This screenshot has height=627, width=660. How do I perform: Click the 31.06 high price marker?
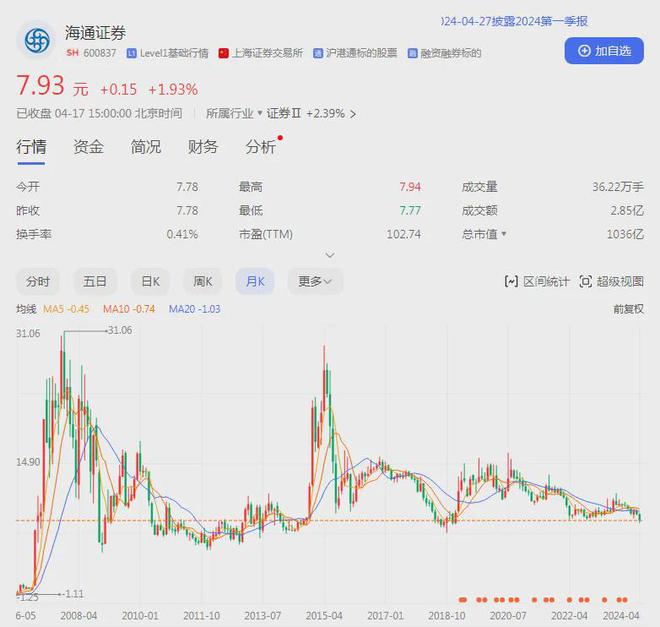[120, 330]
